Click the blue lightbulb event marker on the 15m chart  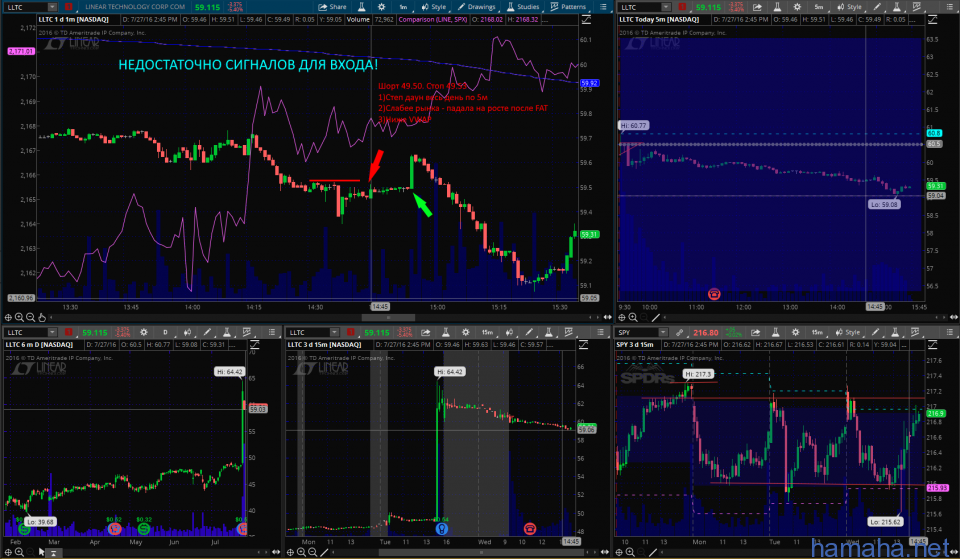(441, 528)
